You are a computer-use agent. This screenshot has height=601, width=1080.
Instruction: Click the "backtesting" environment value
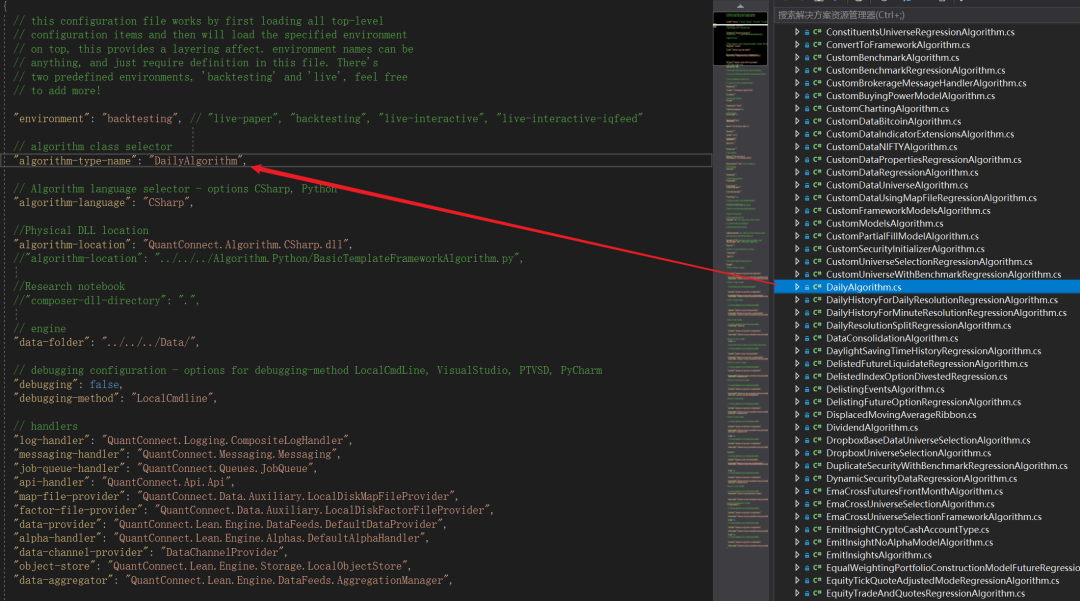click(x=141, y=118)
